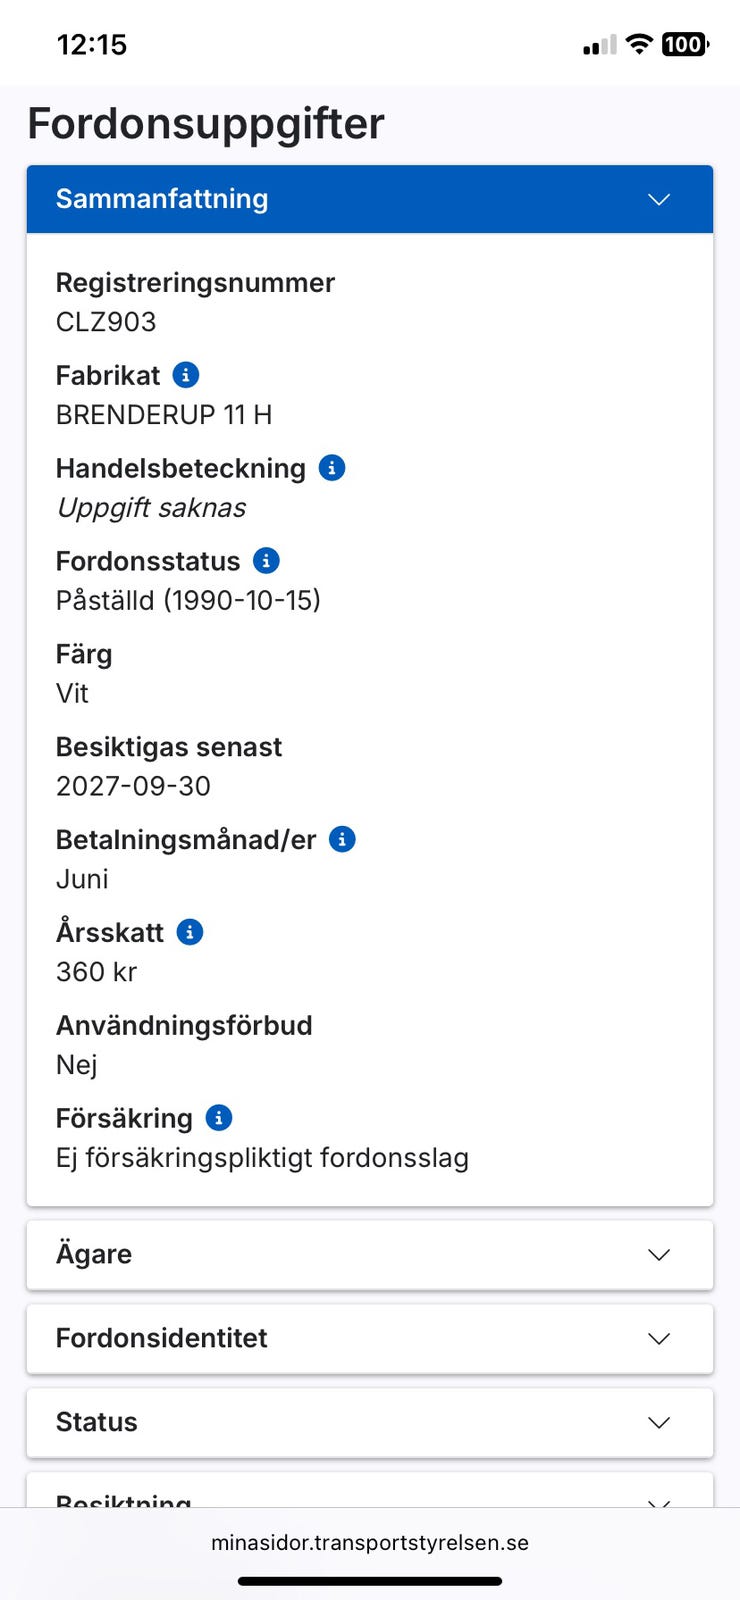Tap the 12:15 clock in status bar
Viewport: 740px width, 1600px height.
tap(92, 45)
